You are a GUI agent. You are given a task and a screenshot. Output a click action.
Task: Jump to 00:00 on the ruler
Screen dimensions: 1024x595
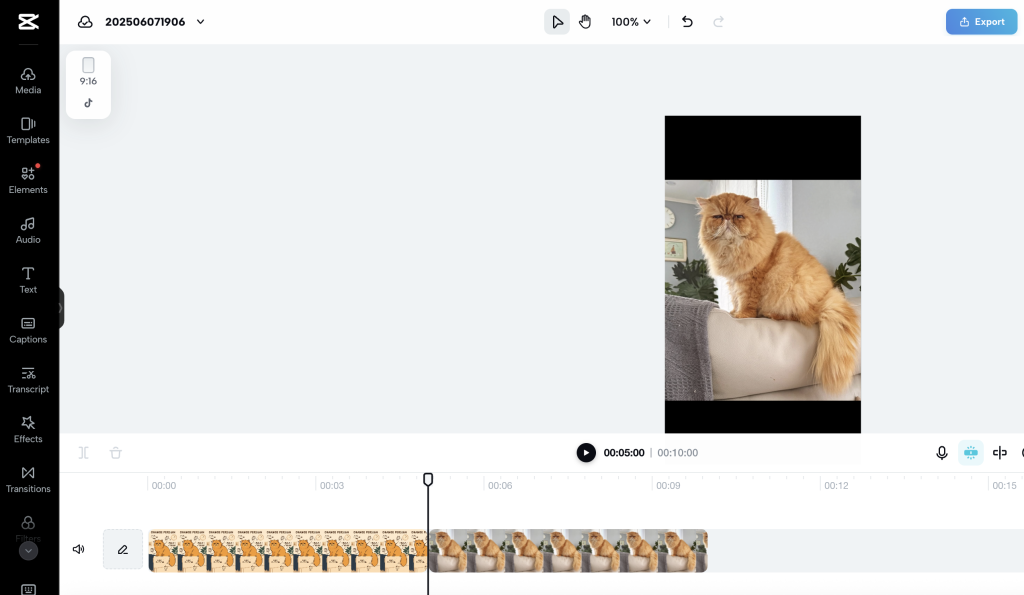(163, 485)
